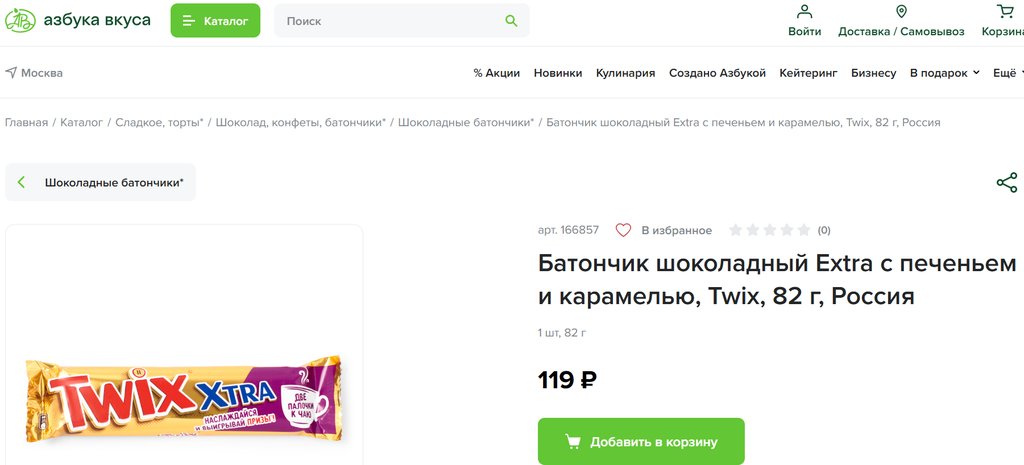Toggle the В избранное heart
Viewport: 1024px width, 465px height.
[x=623, y=230]
